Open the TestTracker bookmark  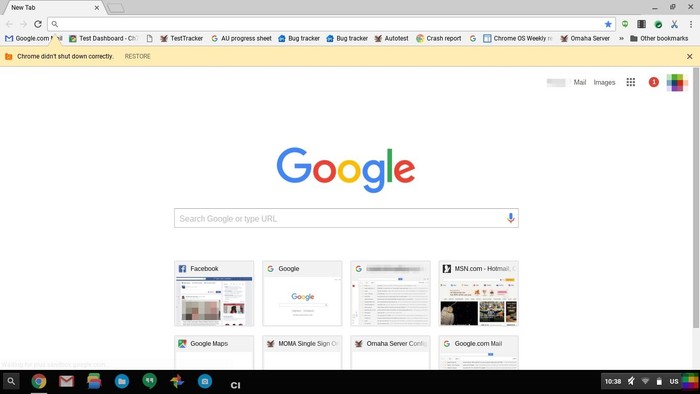point(181,38)
